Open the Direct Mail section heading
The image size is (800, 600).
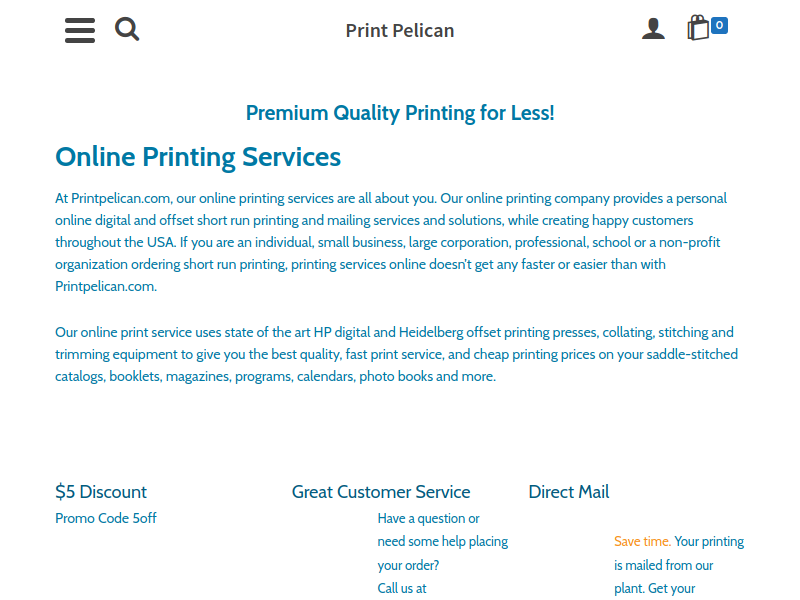point(569,492)
